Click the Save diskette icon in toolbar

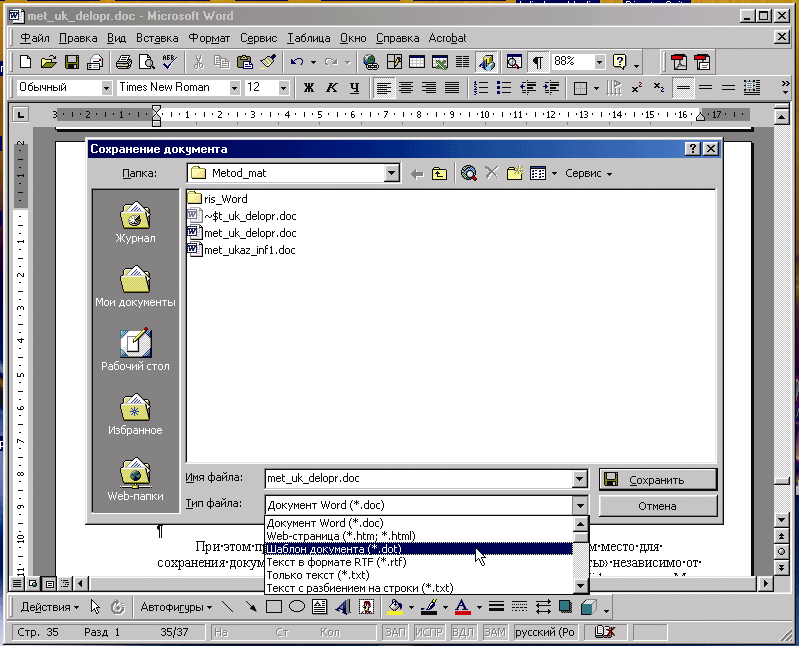click(72, 62)
